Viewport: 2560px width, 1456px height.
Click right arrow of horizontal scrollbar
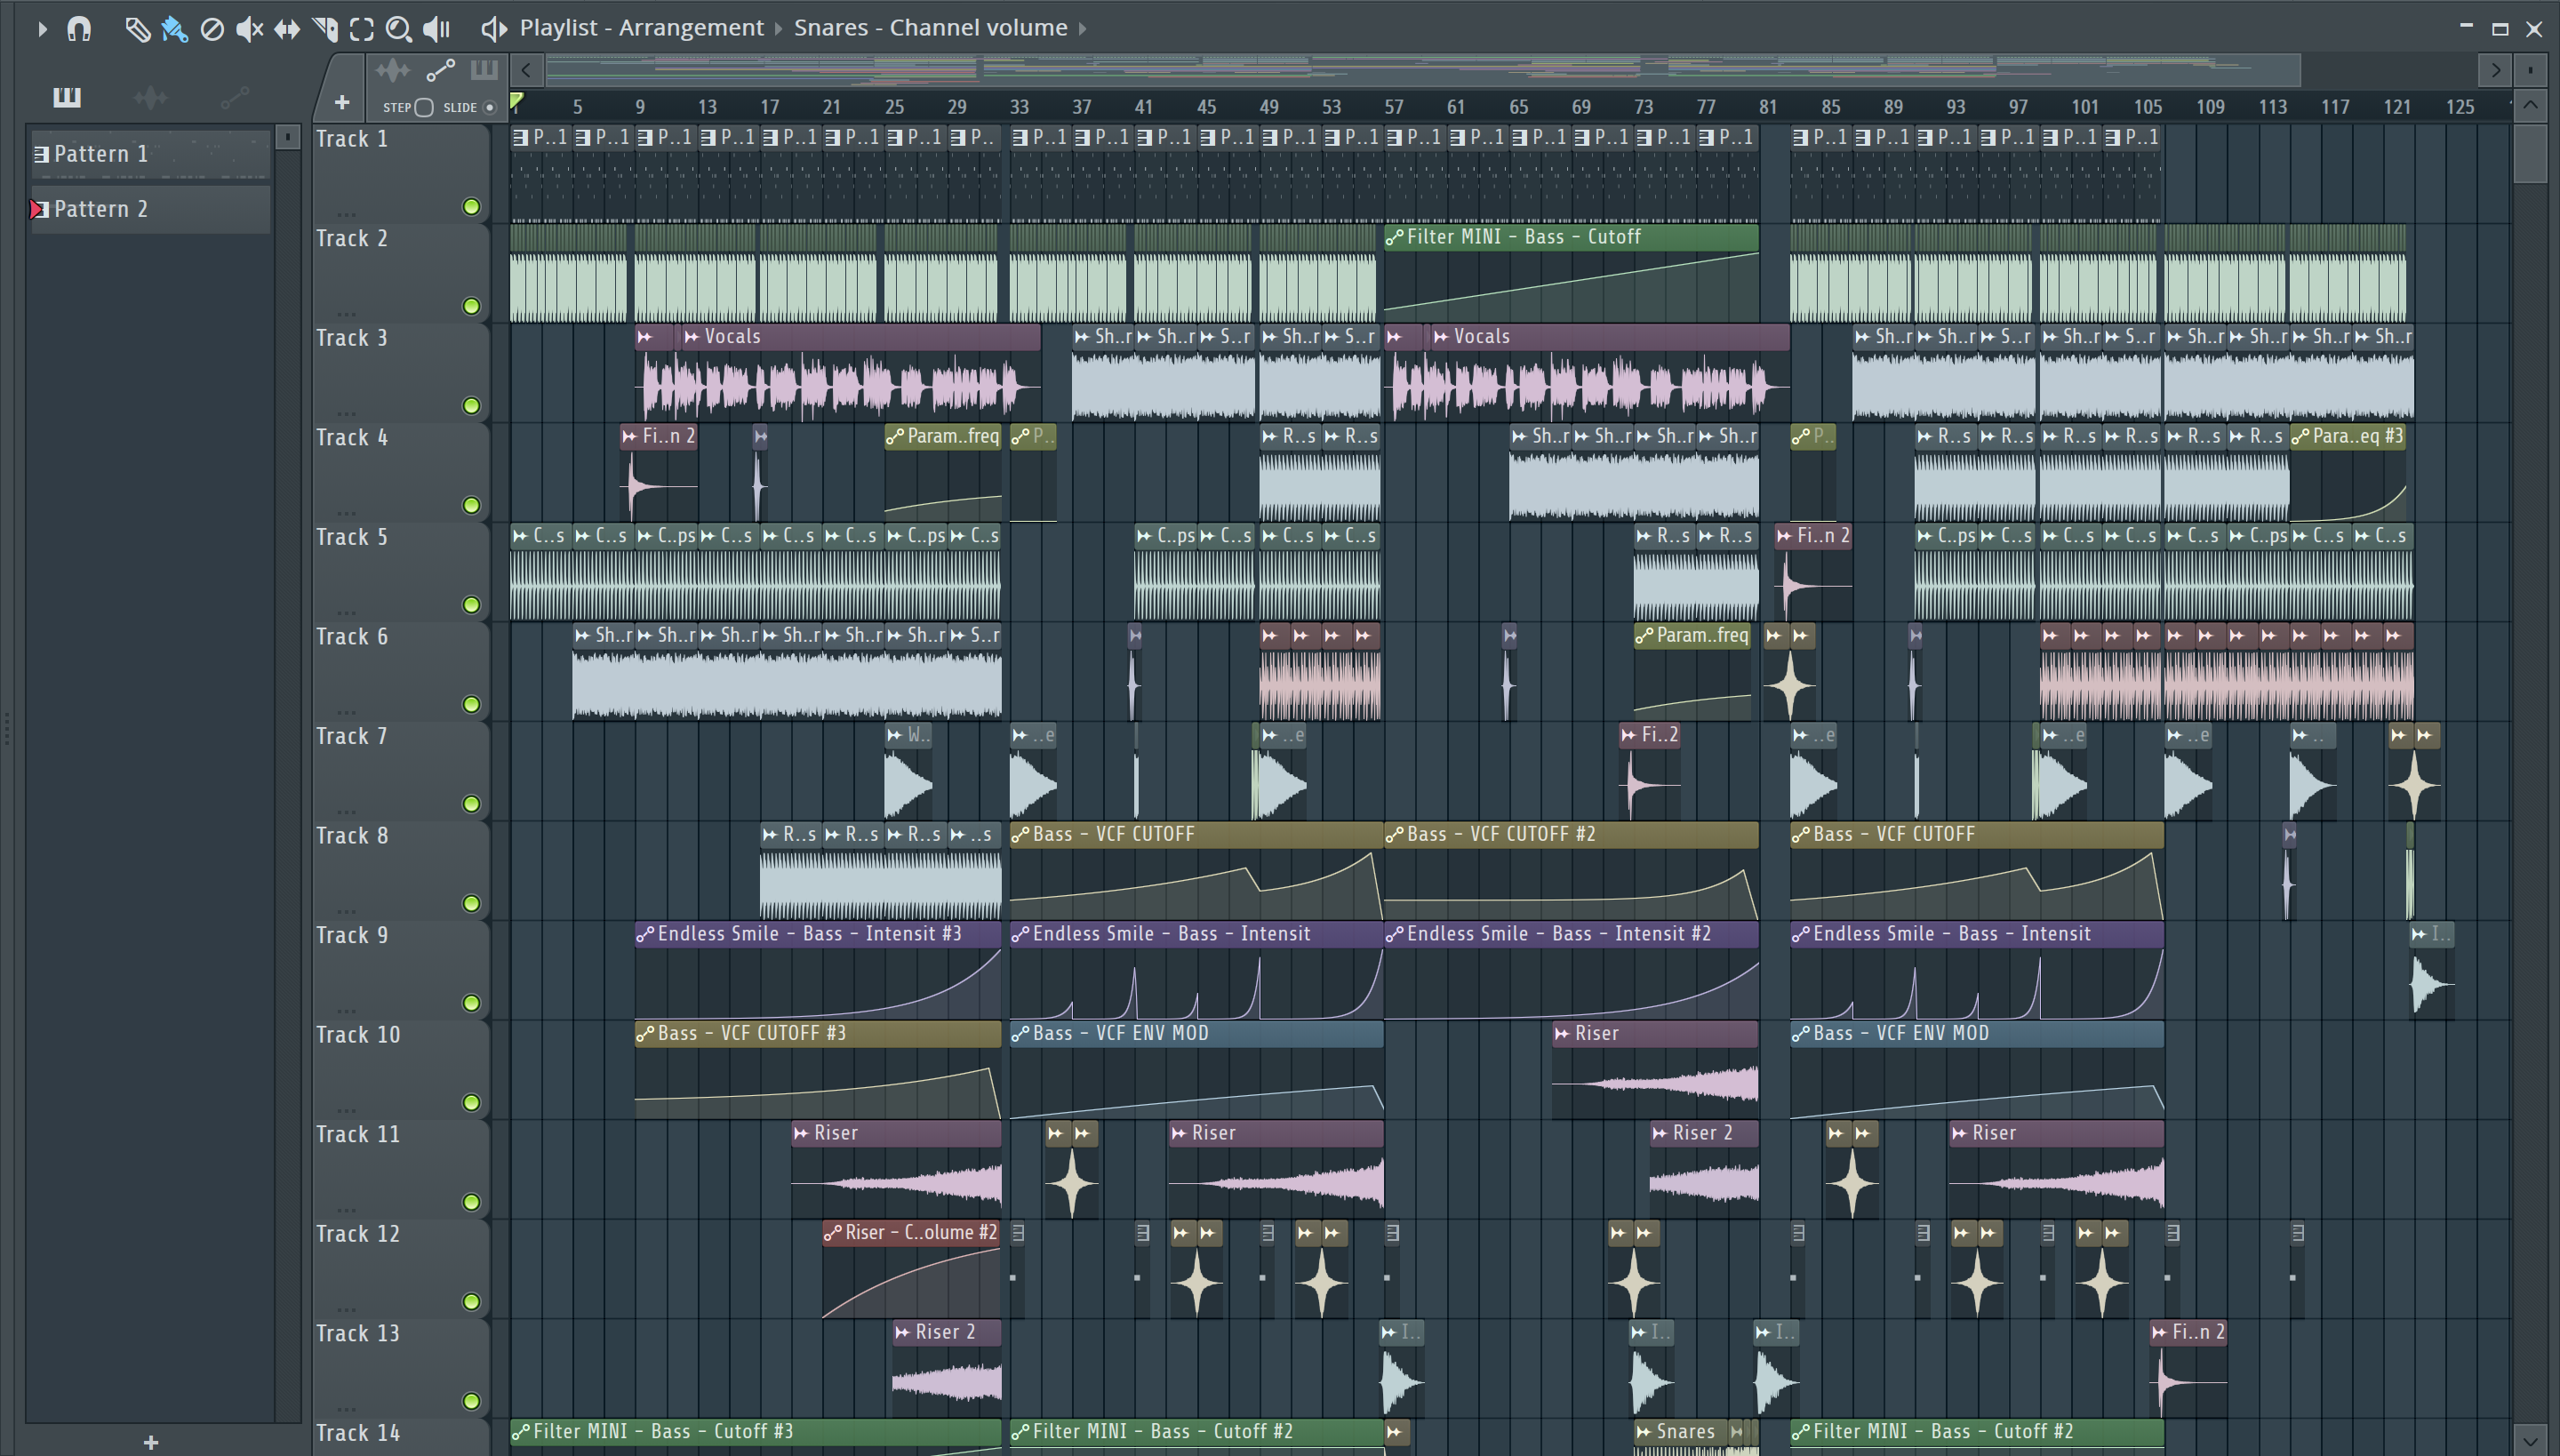coord(2496,70)
